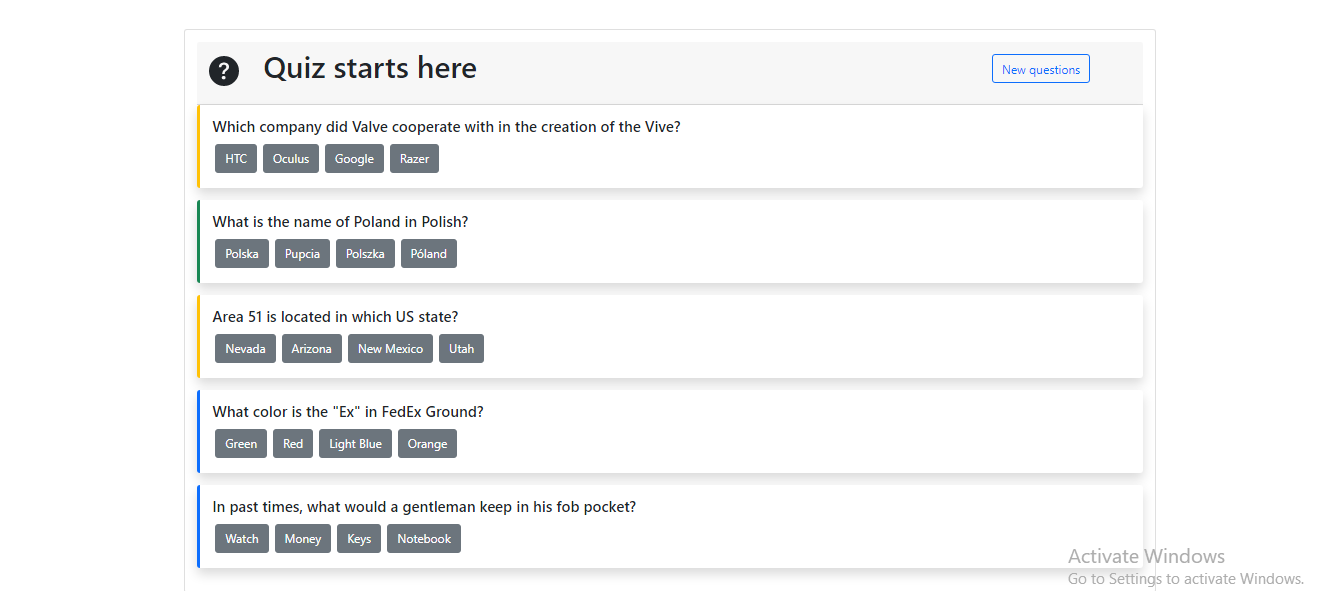Select the Keys answer option
This screenshot has height=591, width=1343.
point(359,539)
